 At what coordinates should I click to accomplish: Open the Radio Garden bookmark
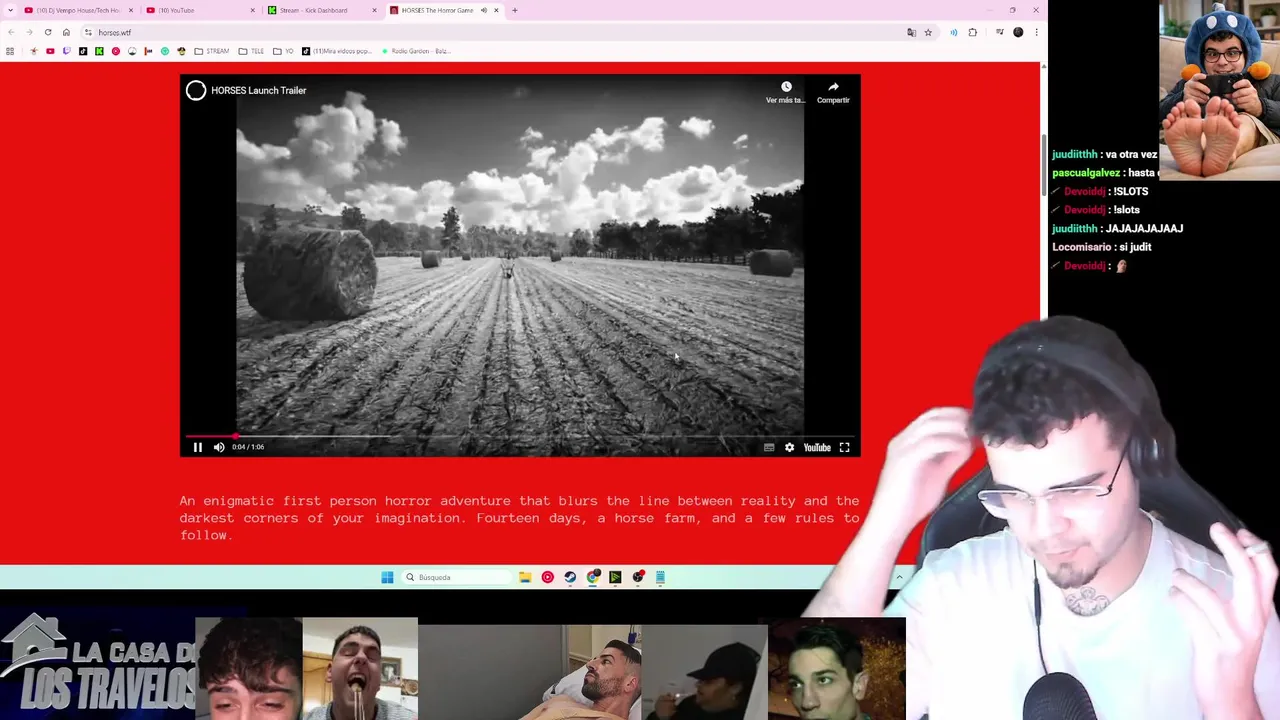click(x=416, y=51)
